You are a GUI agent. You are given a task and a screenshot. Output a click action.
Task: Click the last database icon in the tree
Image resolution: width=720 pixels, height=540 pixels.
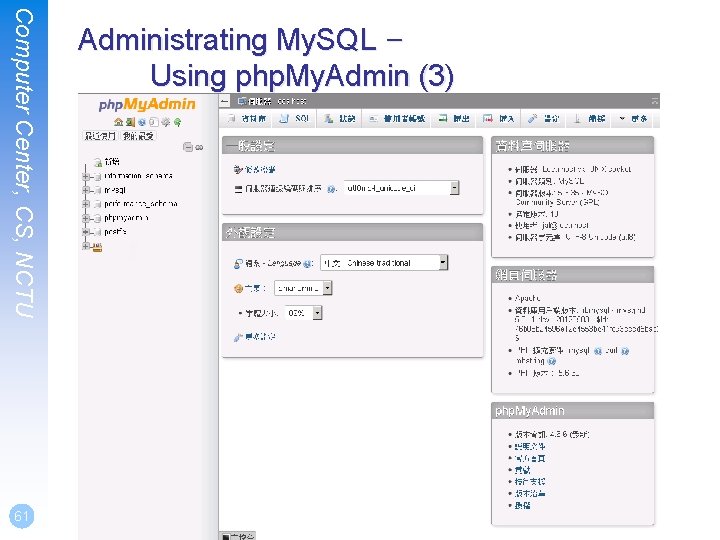pos(97,248)
